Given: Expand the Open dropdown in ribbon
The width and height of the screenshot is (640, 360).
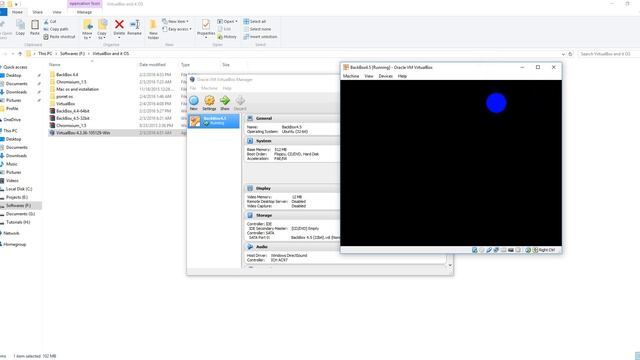Looking at the screenshot, I should tap(227, 21).
